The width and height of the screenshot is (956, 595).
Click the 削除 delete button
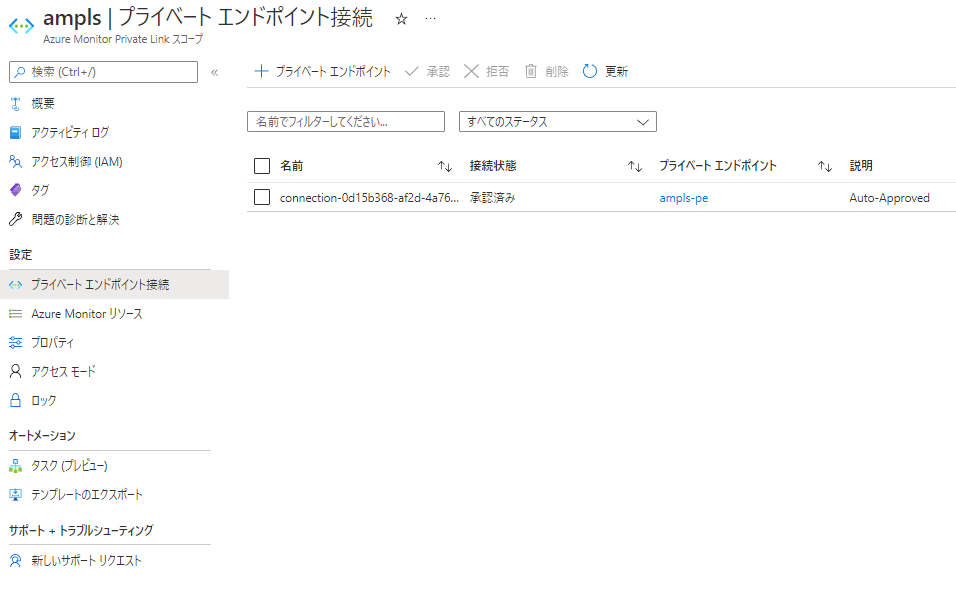546,71
